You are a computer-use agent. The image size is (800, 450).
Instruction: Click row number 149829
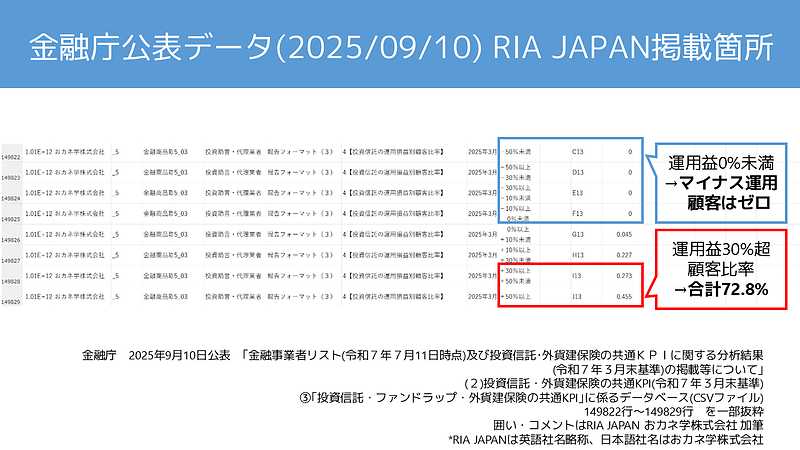pos(11,302)
